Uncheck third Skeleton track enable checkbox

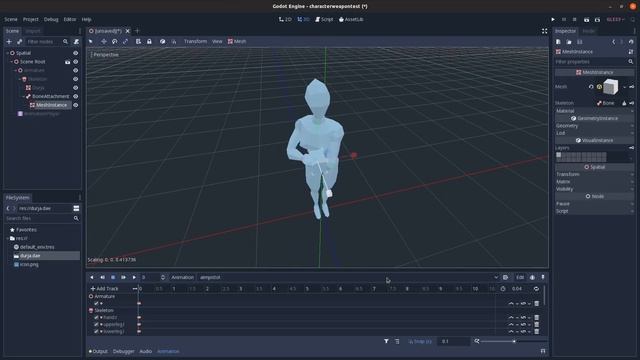(96, 331)
